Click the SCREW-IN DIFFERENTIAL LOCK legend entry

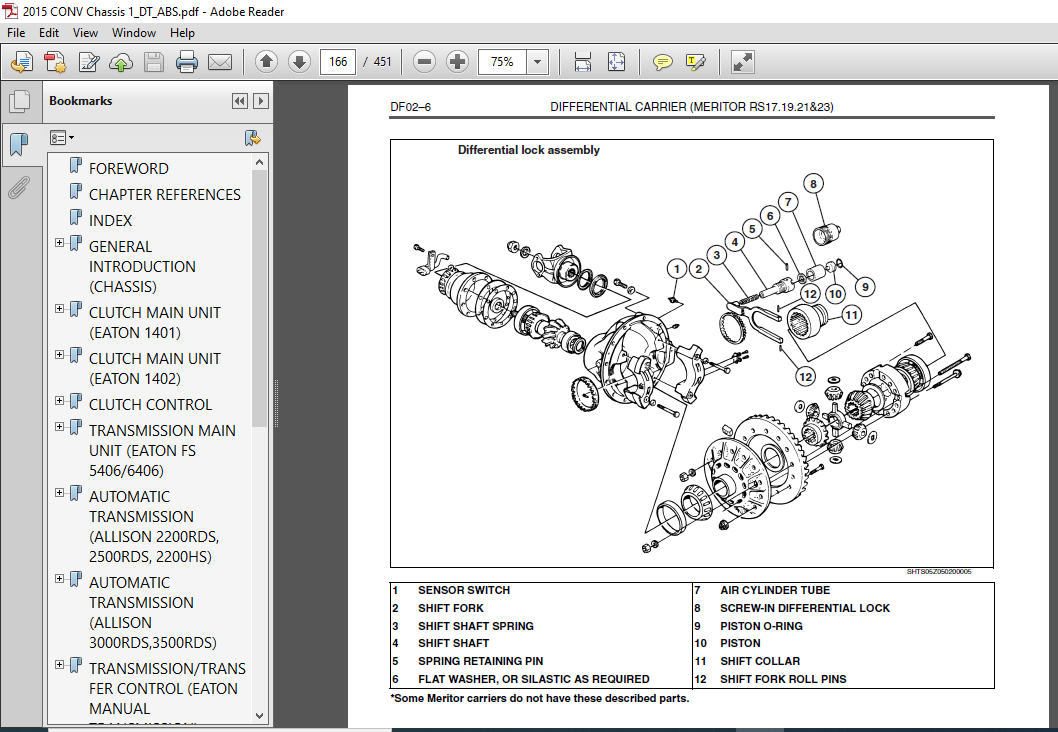(x=805, y=608)
